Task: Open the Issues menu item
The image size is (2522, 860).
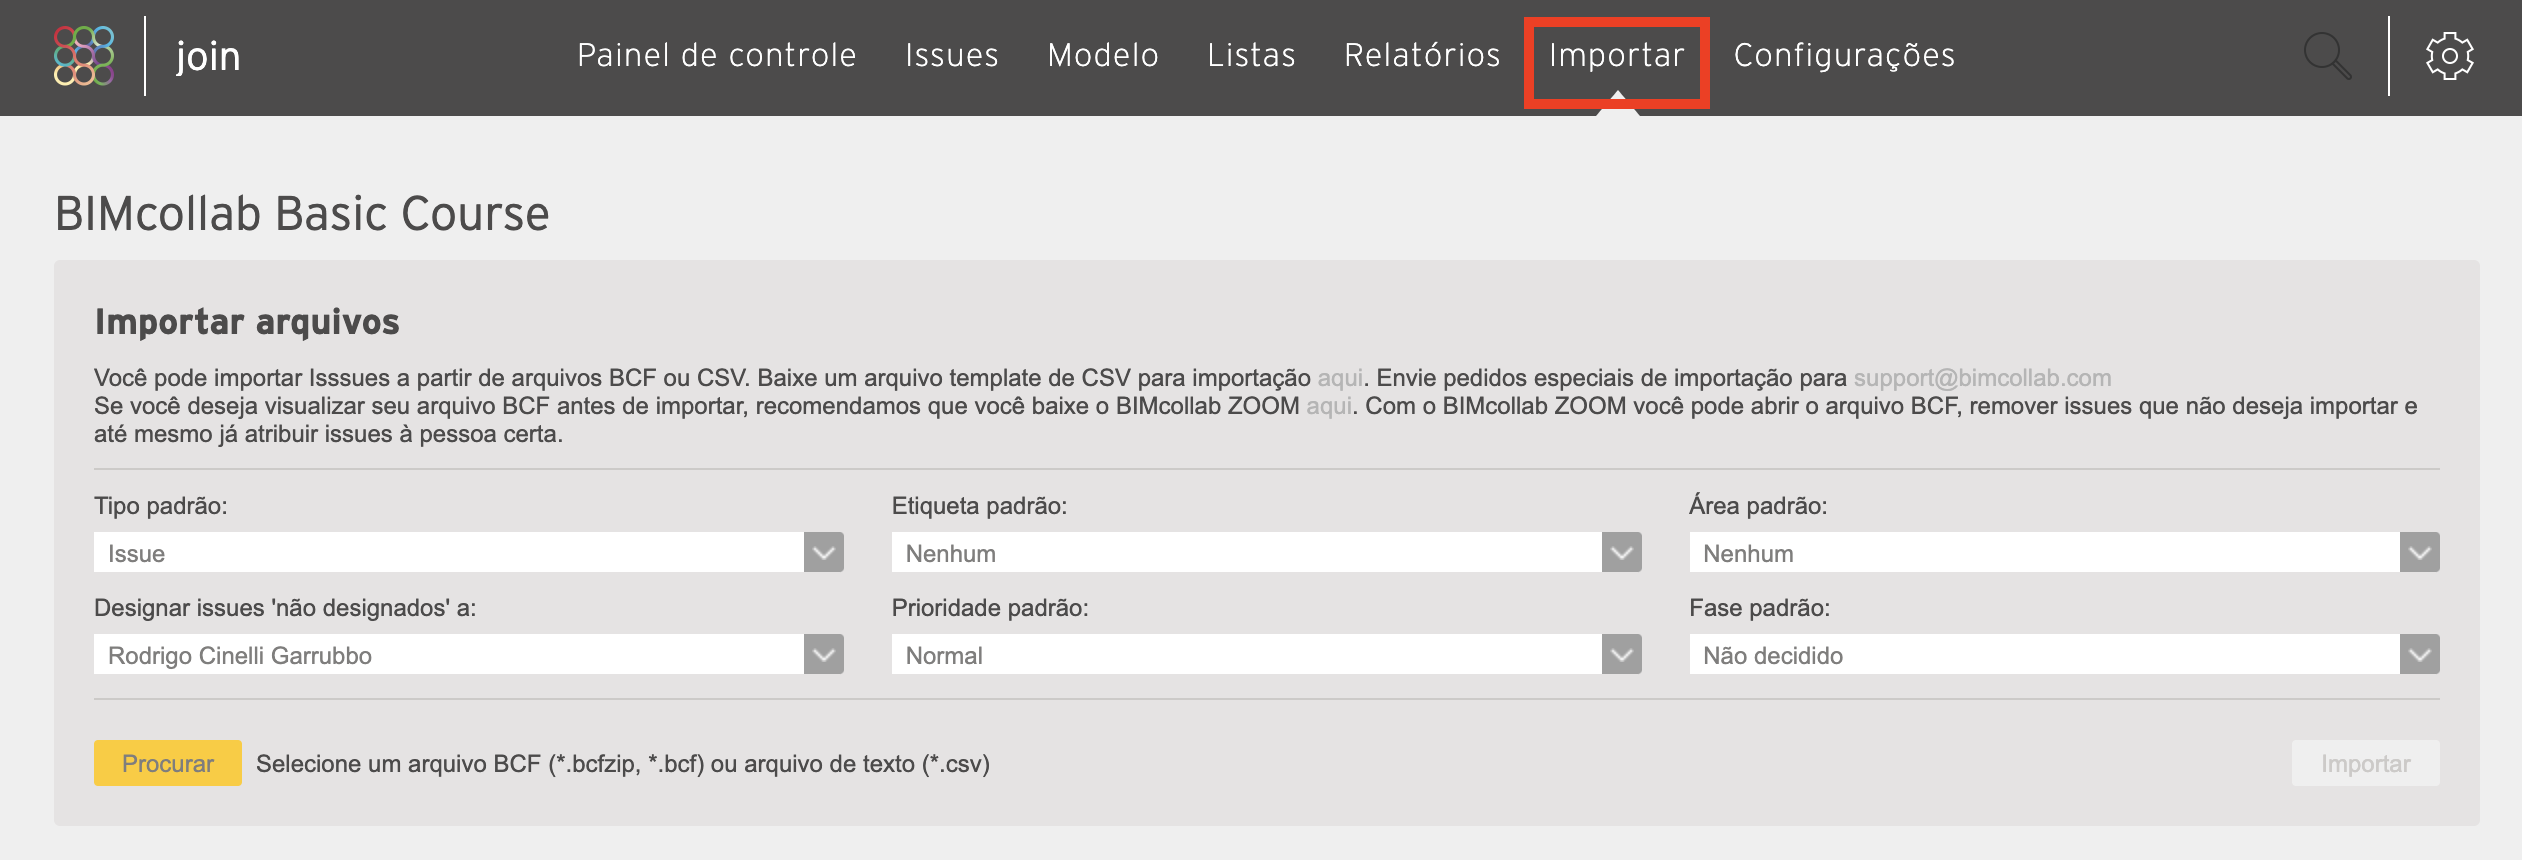Action: (x=952, y=55)
